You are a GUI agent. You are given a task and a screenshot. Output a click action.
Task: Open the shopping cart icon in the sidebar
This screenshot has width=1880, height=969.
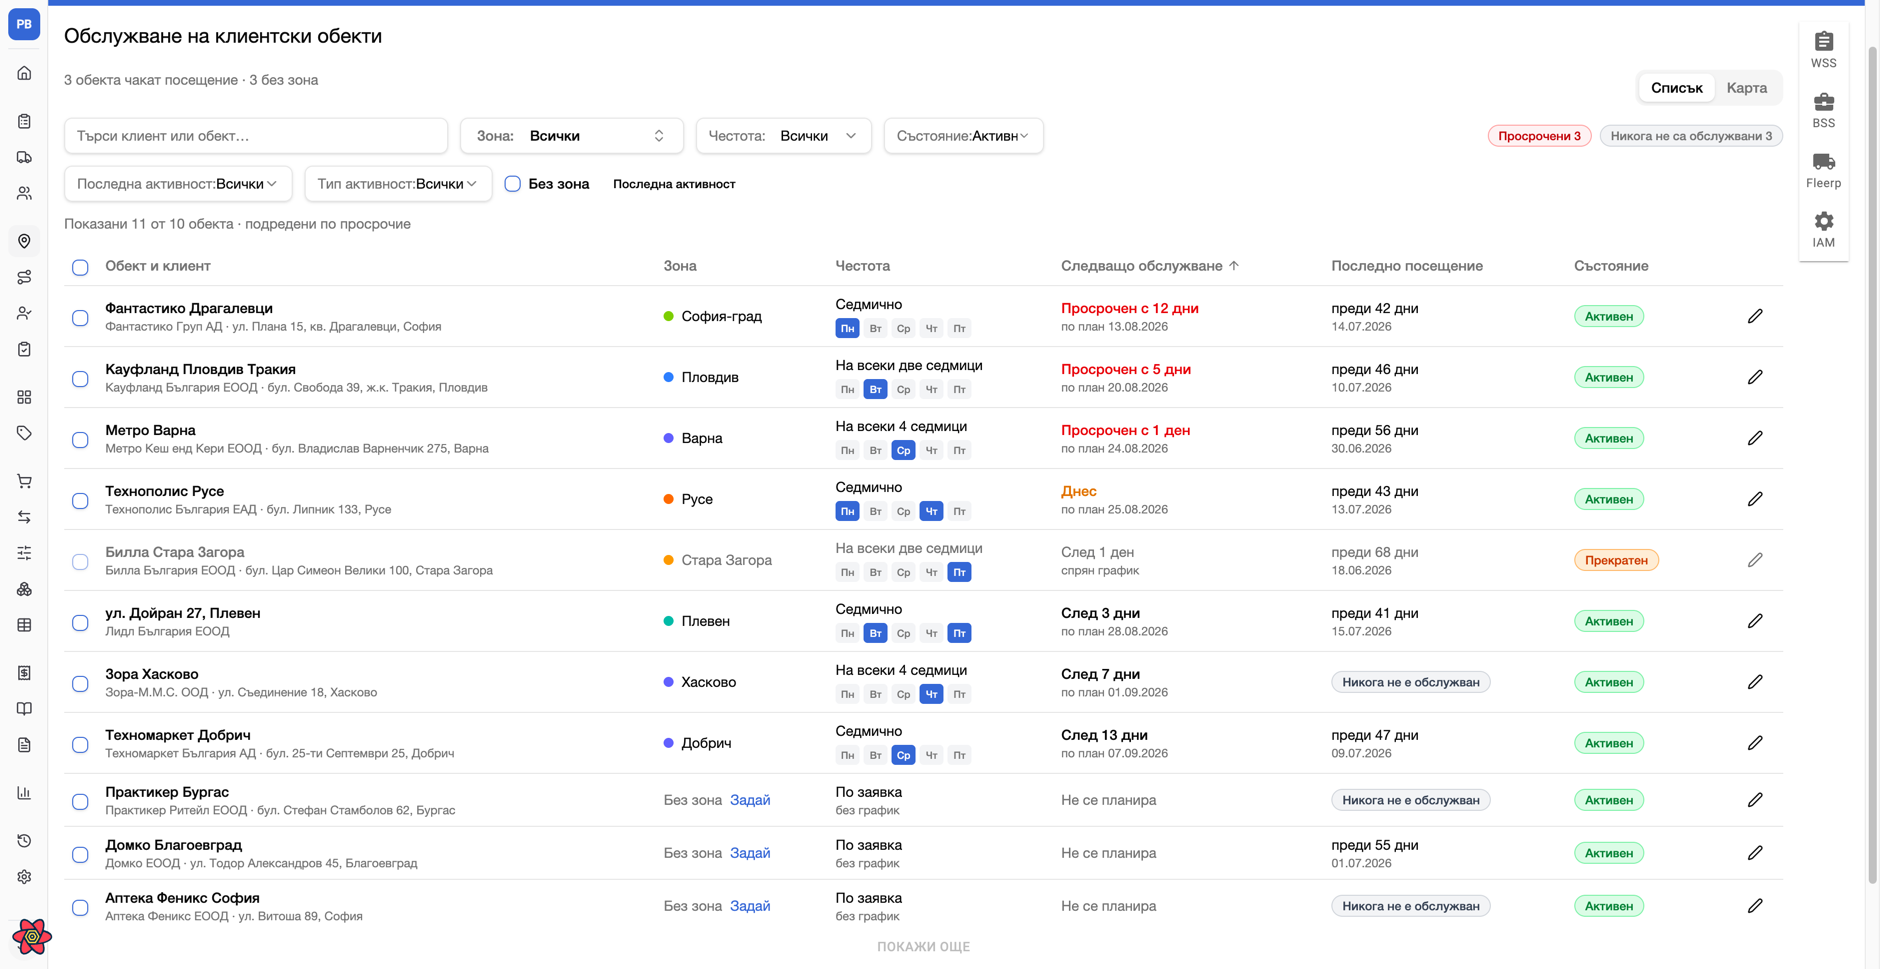(x=24, y=481)
